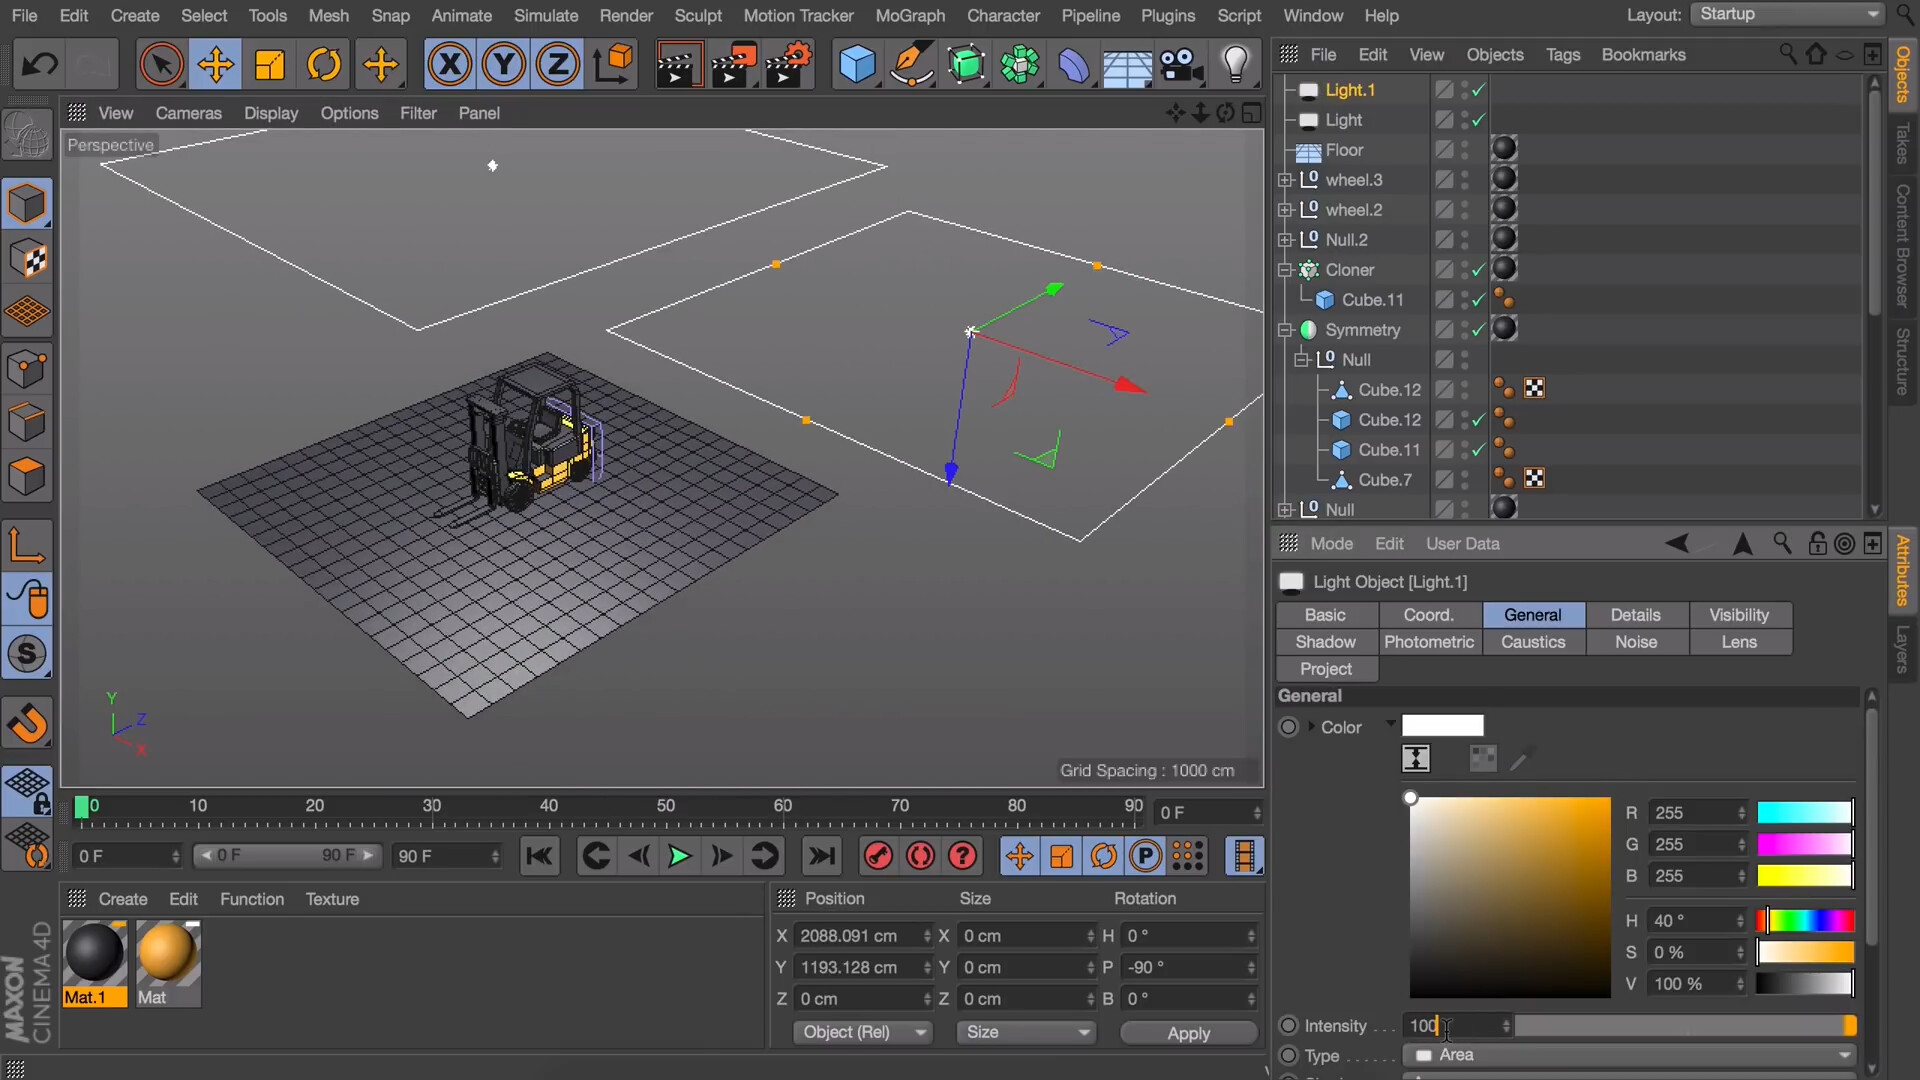Click the Apply button in coordinates panel
This screenshot has height=1080, width=1920.
tap(1188, 1032)
